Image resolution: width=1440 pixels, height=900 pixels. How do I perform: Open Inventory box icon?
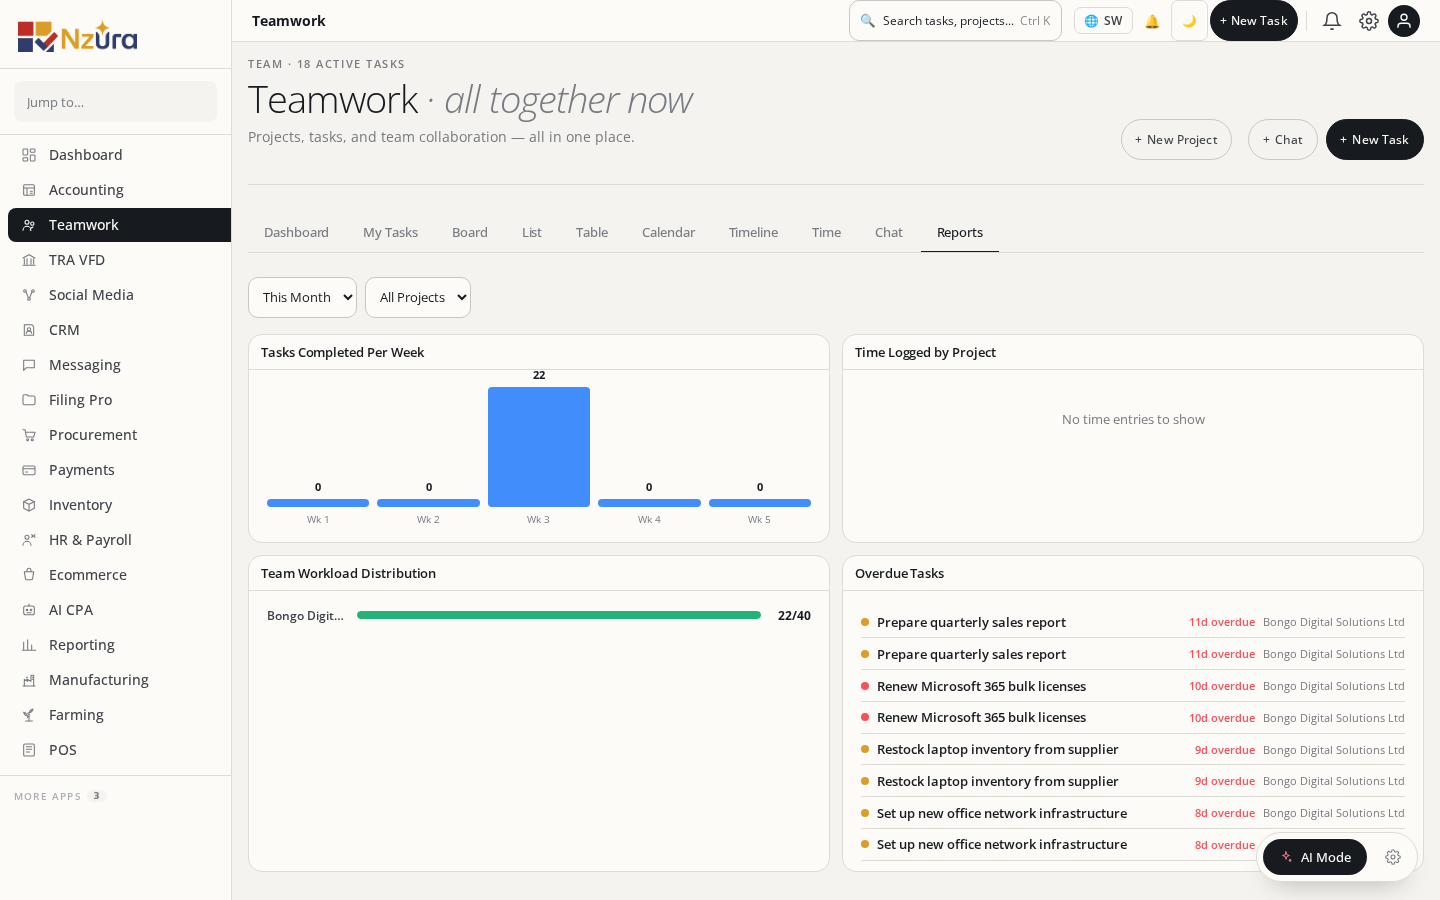tap(29, 505)
